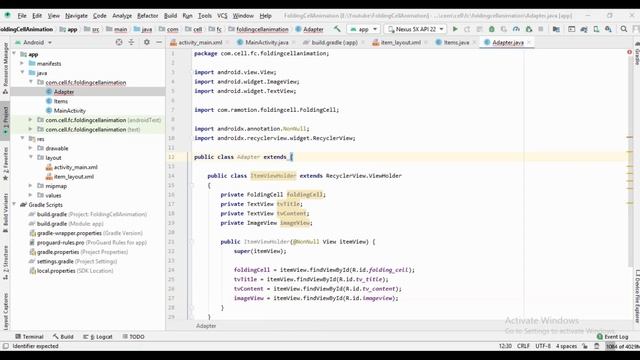Screen dimensions: 640x360
Task: Click Collapse All icon in the Project panel
Action: pyautogui.click(x=131, y=42)
